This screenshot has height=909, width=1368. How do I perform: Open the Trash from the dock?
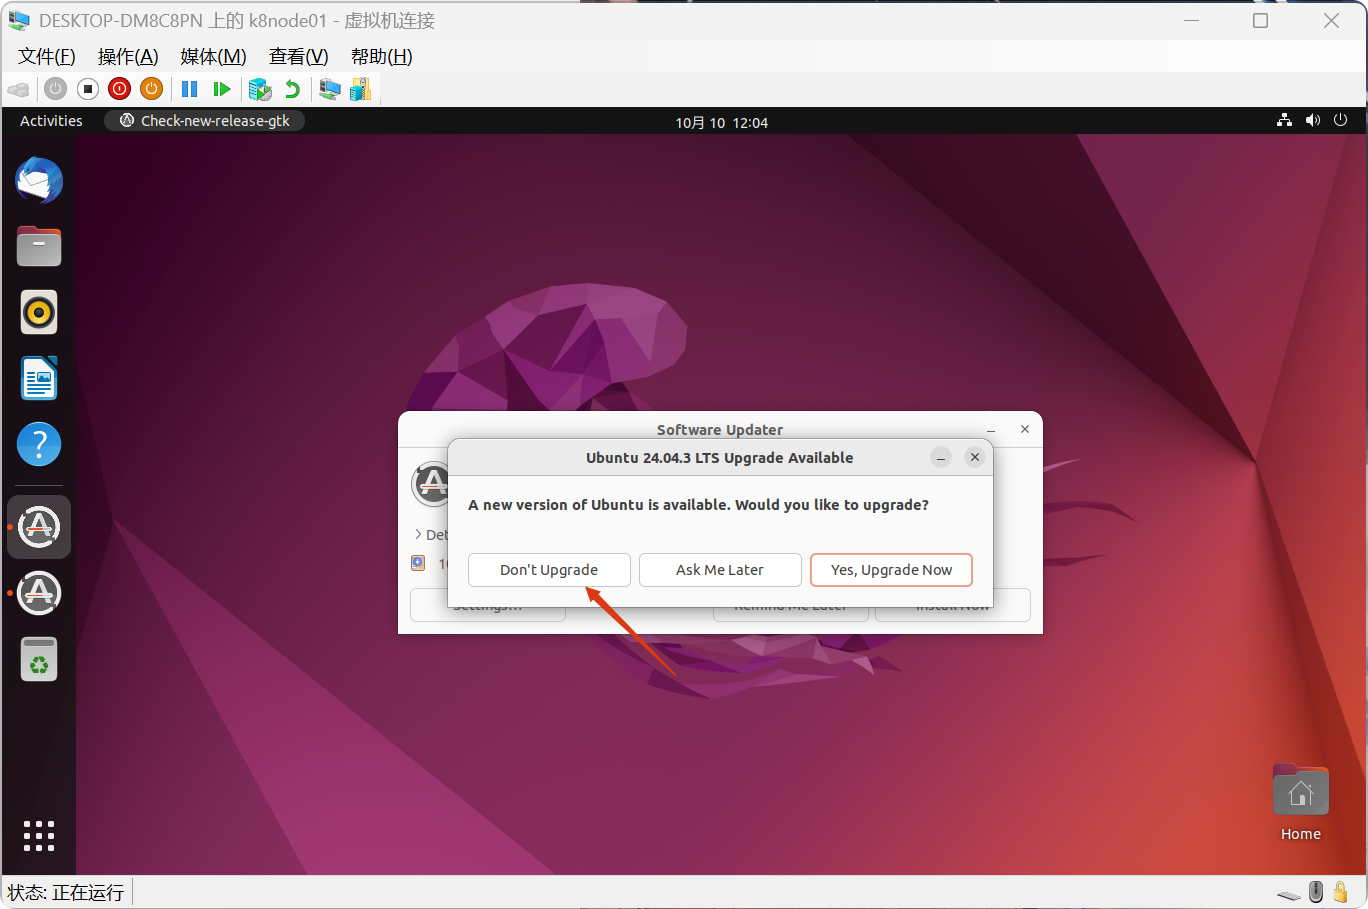tap(39, 659)
